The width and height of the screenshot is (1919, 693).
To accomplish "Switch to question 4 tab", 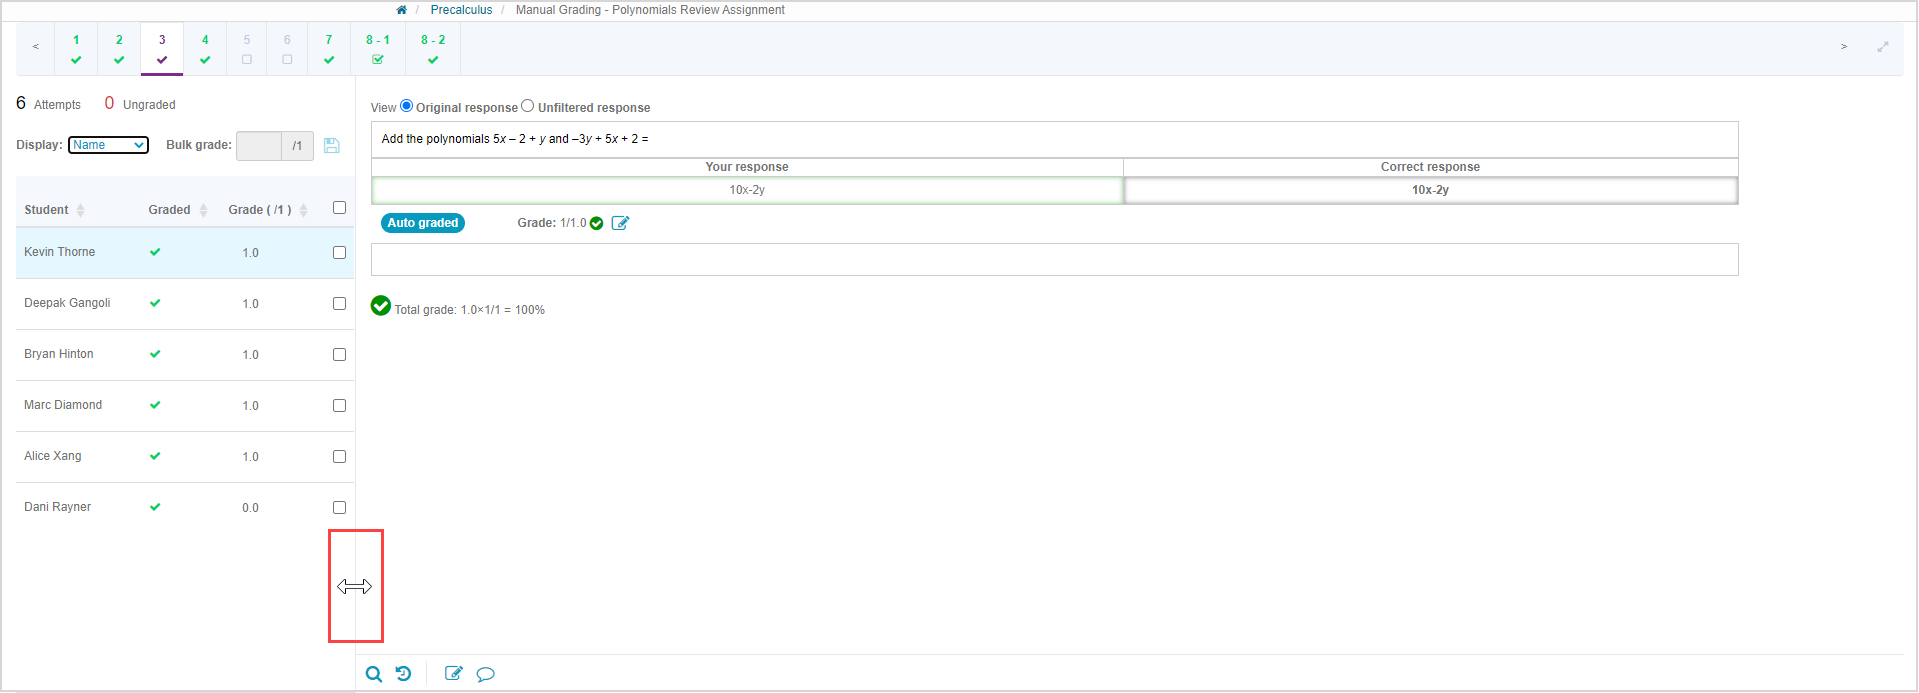I will pyautogui.click(x=205, y=48).
